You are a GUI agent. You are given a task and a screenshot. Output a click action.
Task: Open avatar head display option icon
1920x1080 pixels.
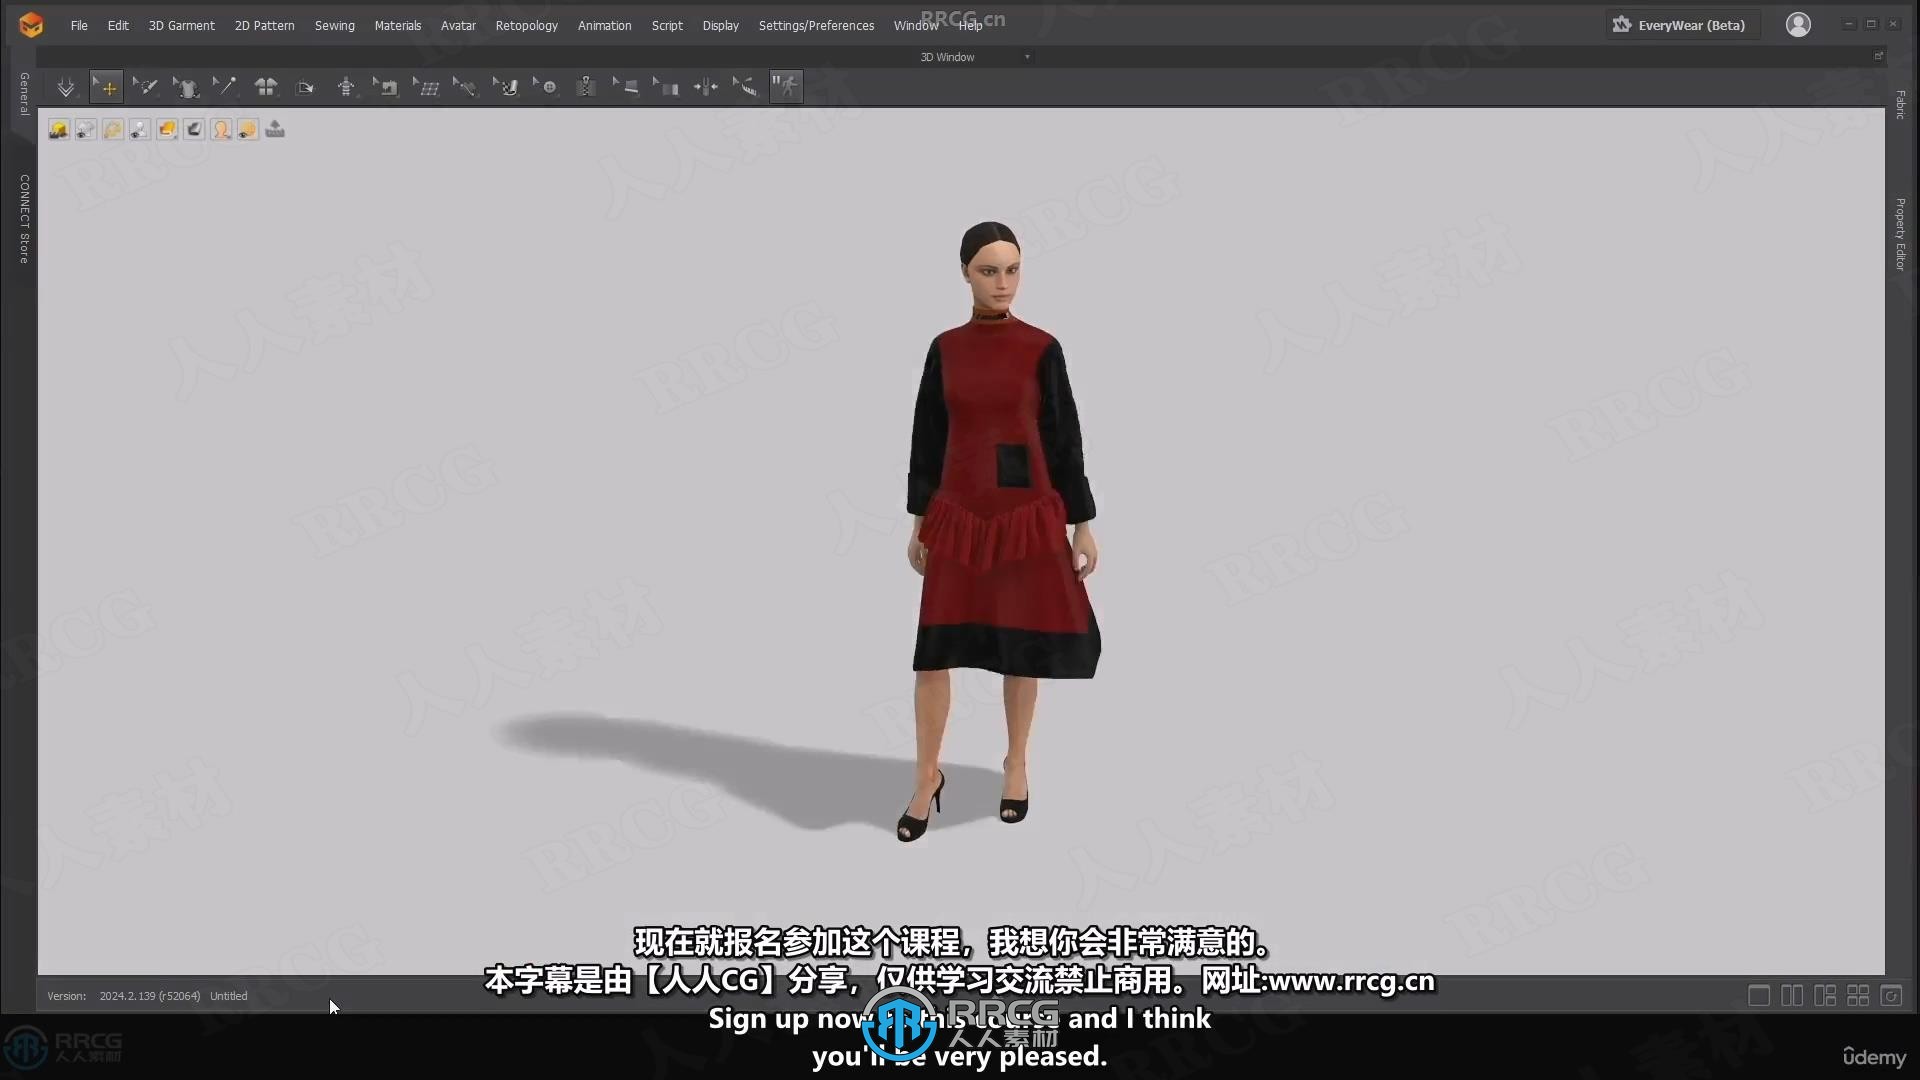pos(221,129)
